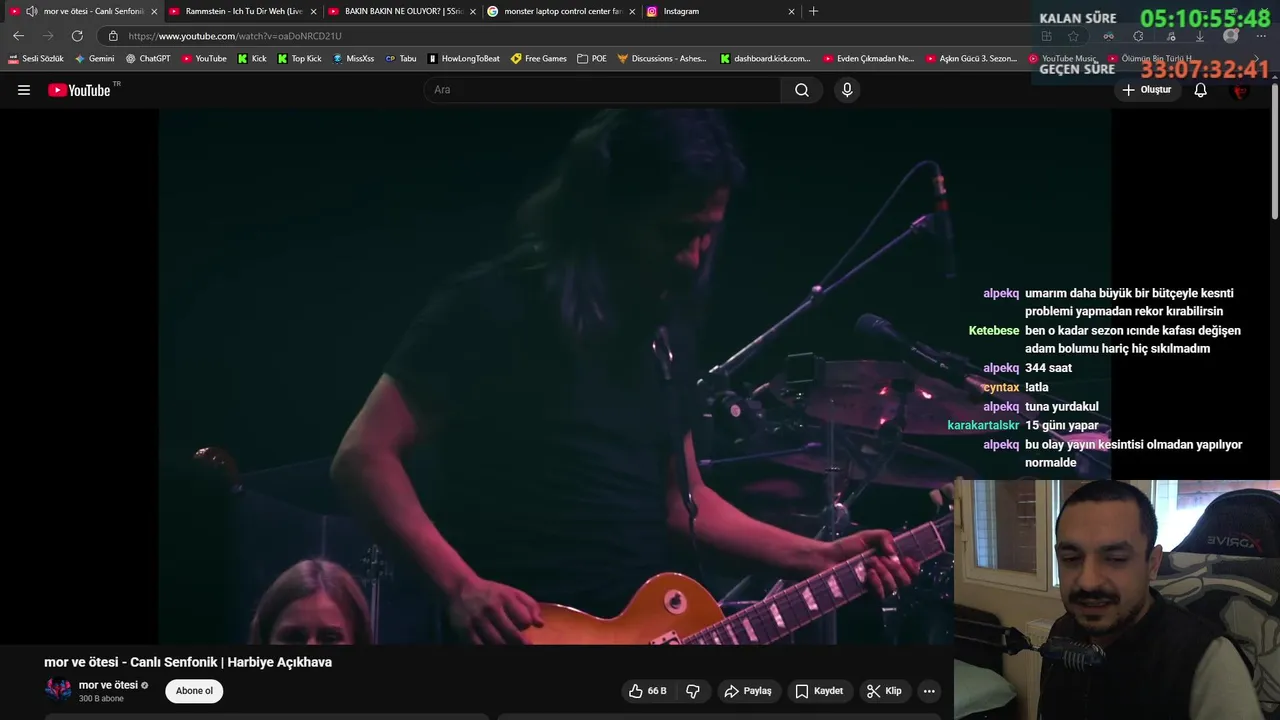This screenshot has height=720, width=1280.
Task: Open MissXss bookmark
Action: (x=353, y=59)
